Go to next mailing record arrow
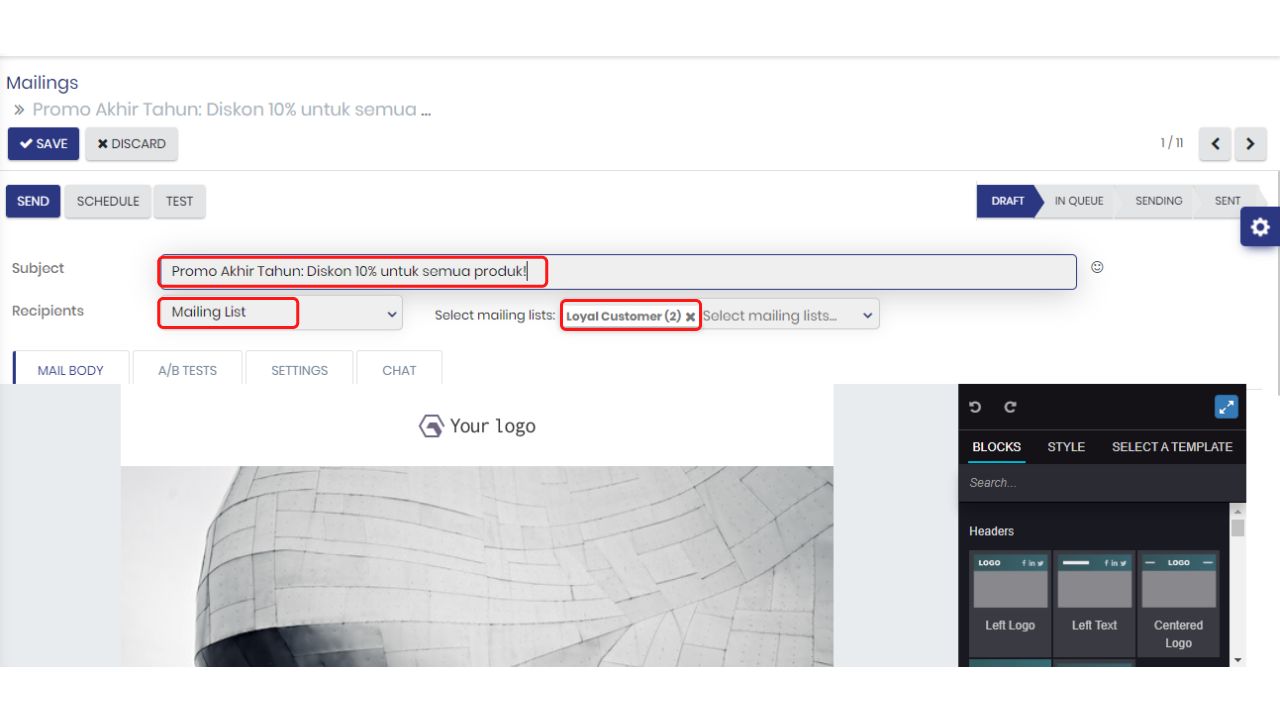 (1250, 144)
